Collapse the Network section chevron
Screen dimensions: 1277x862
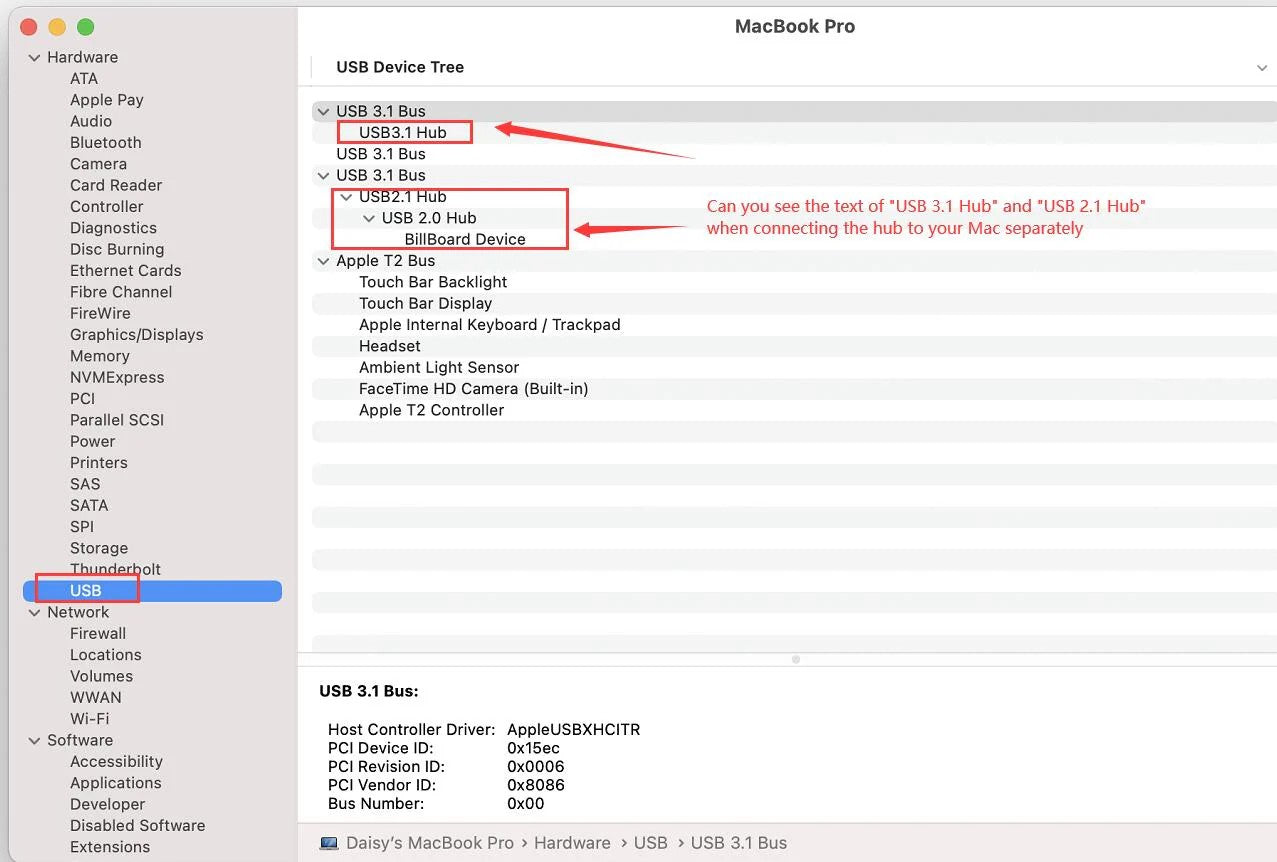pyautogui.click(x=35, y=613)
